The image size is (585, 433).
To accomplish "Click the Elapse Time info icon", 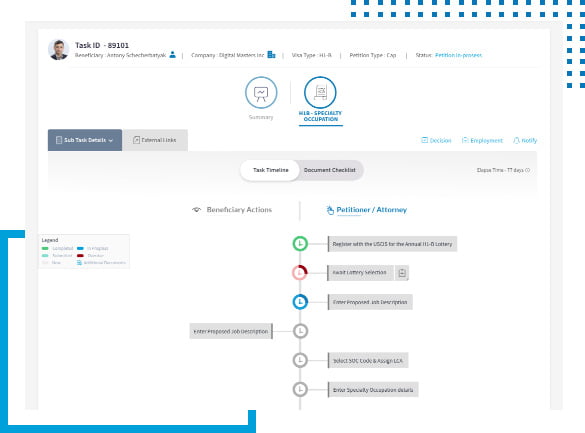I will point(528,170).
